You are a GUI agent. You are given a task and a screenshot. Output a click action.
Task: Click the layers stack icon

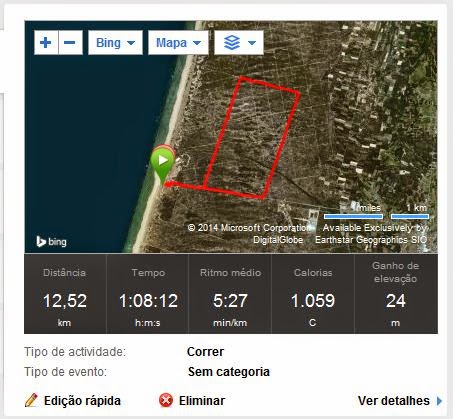[232, 43]
